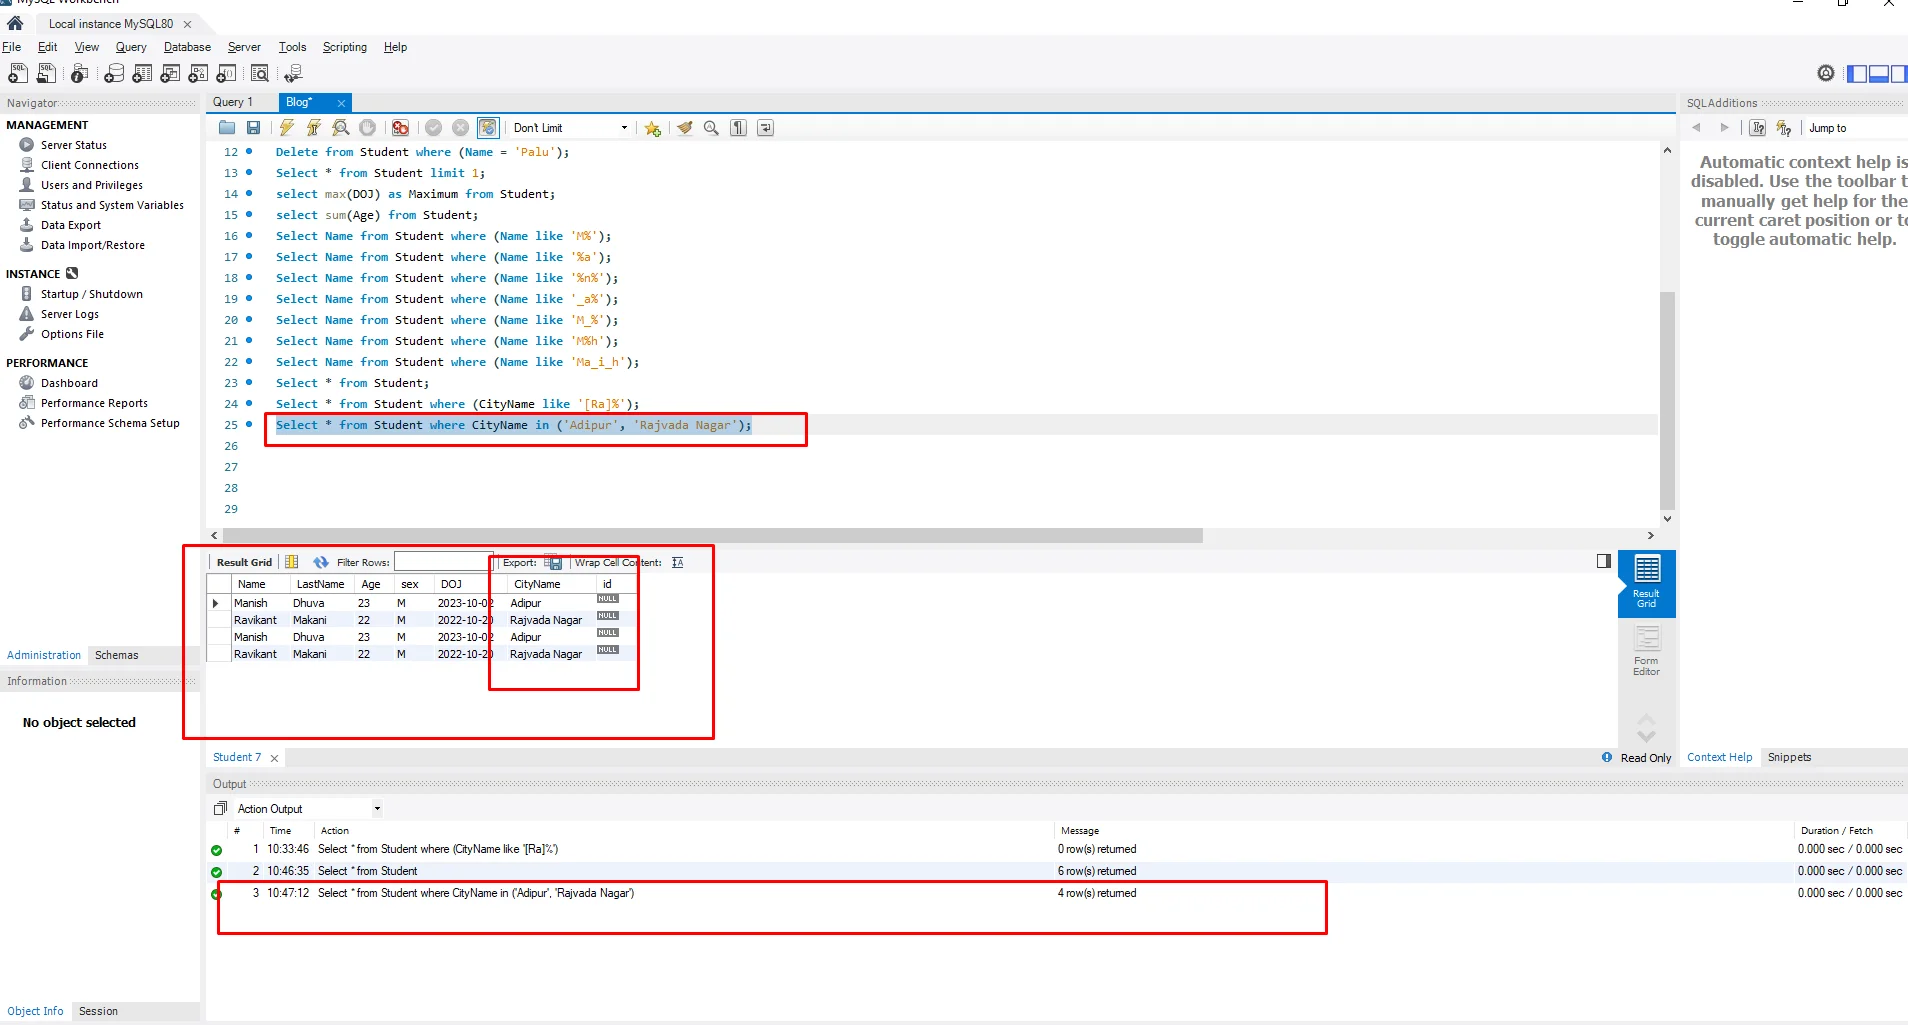The image size is (1908, 1025).
Task: Toggle invisible characters pilcrow button
Action: tap(738, 128)
